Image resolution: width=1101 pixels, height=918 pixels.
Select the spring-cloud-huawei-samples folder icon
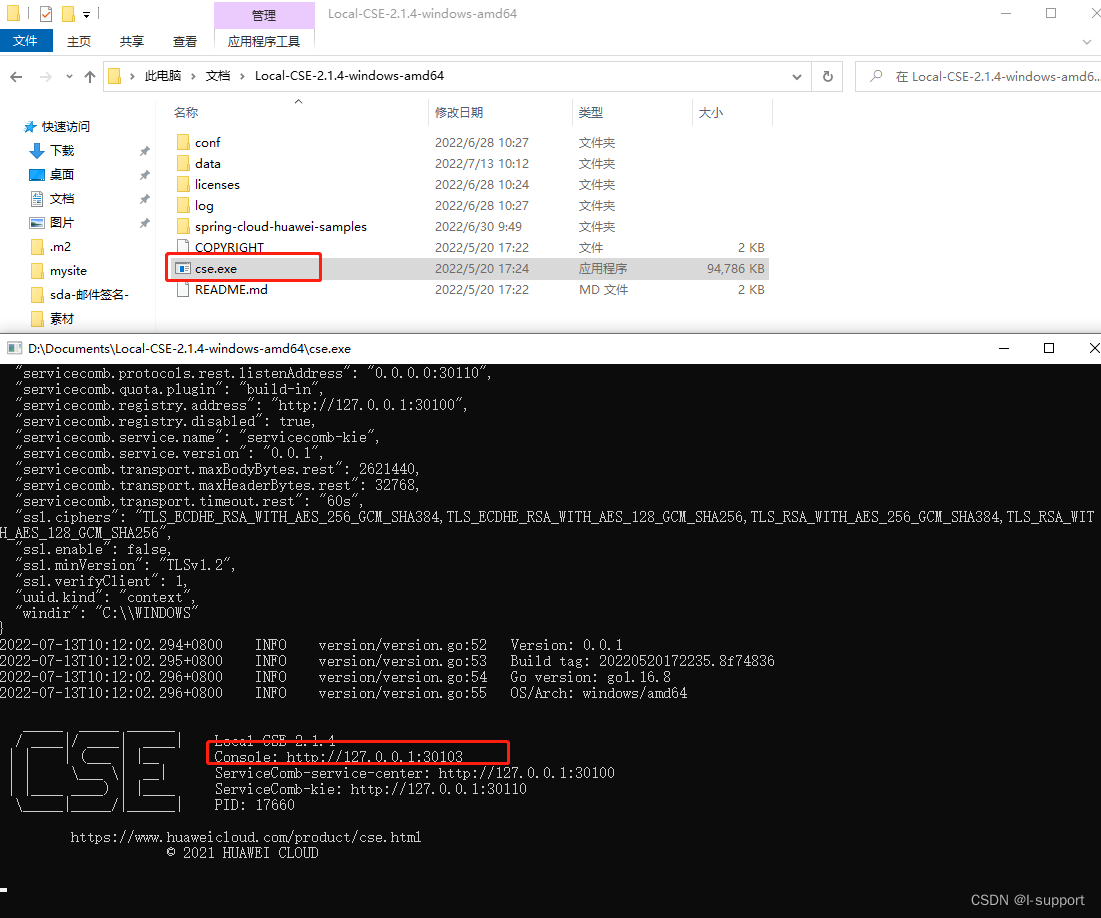point(183,227)
